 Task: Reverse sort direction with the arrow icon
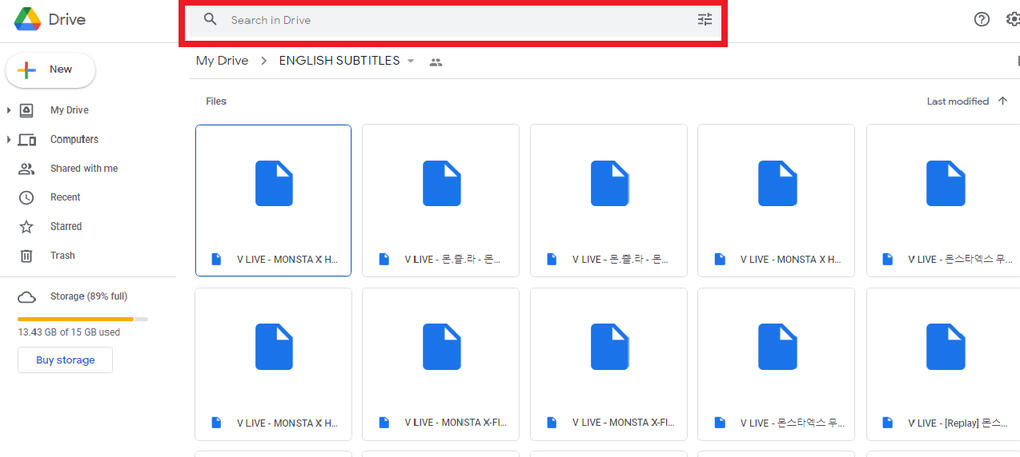pos(1002,101)
